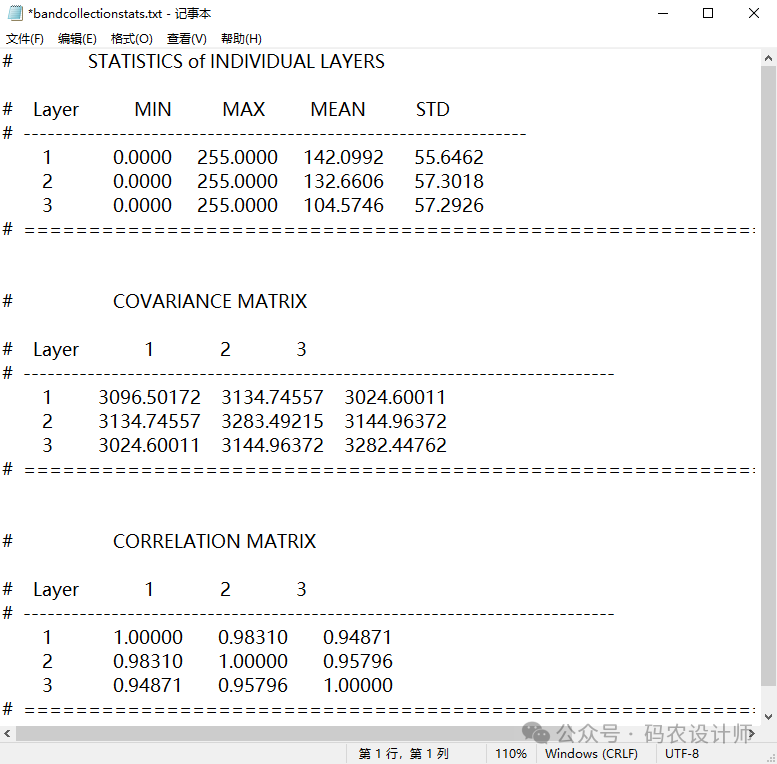Click the Notepad icon in the title bar
This screenshot has height=764, width=777.
pyautogui.click(x=15, y=13)
